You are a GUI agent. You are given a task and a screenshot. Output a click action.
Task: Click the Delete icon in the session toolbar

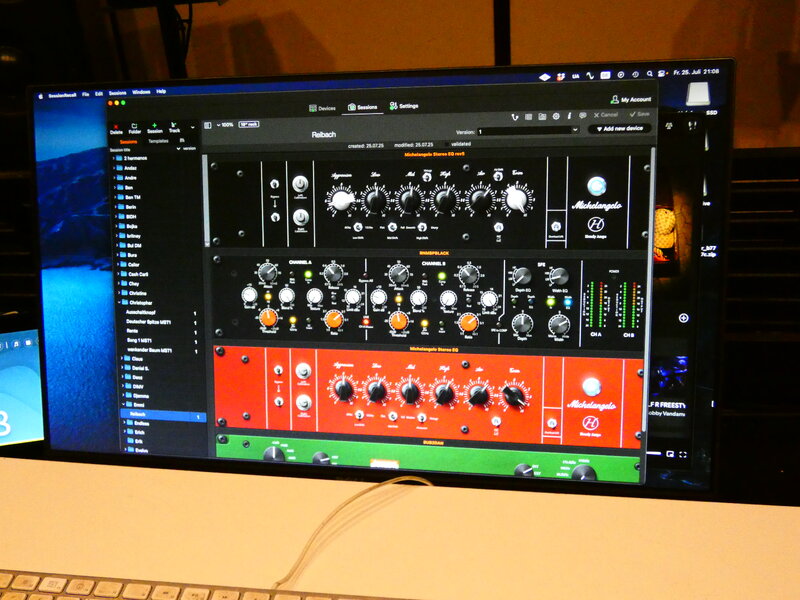(x=116, y=128)
